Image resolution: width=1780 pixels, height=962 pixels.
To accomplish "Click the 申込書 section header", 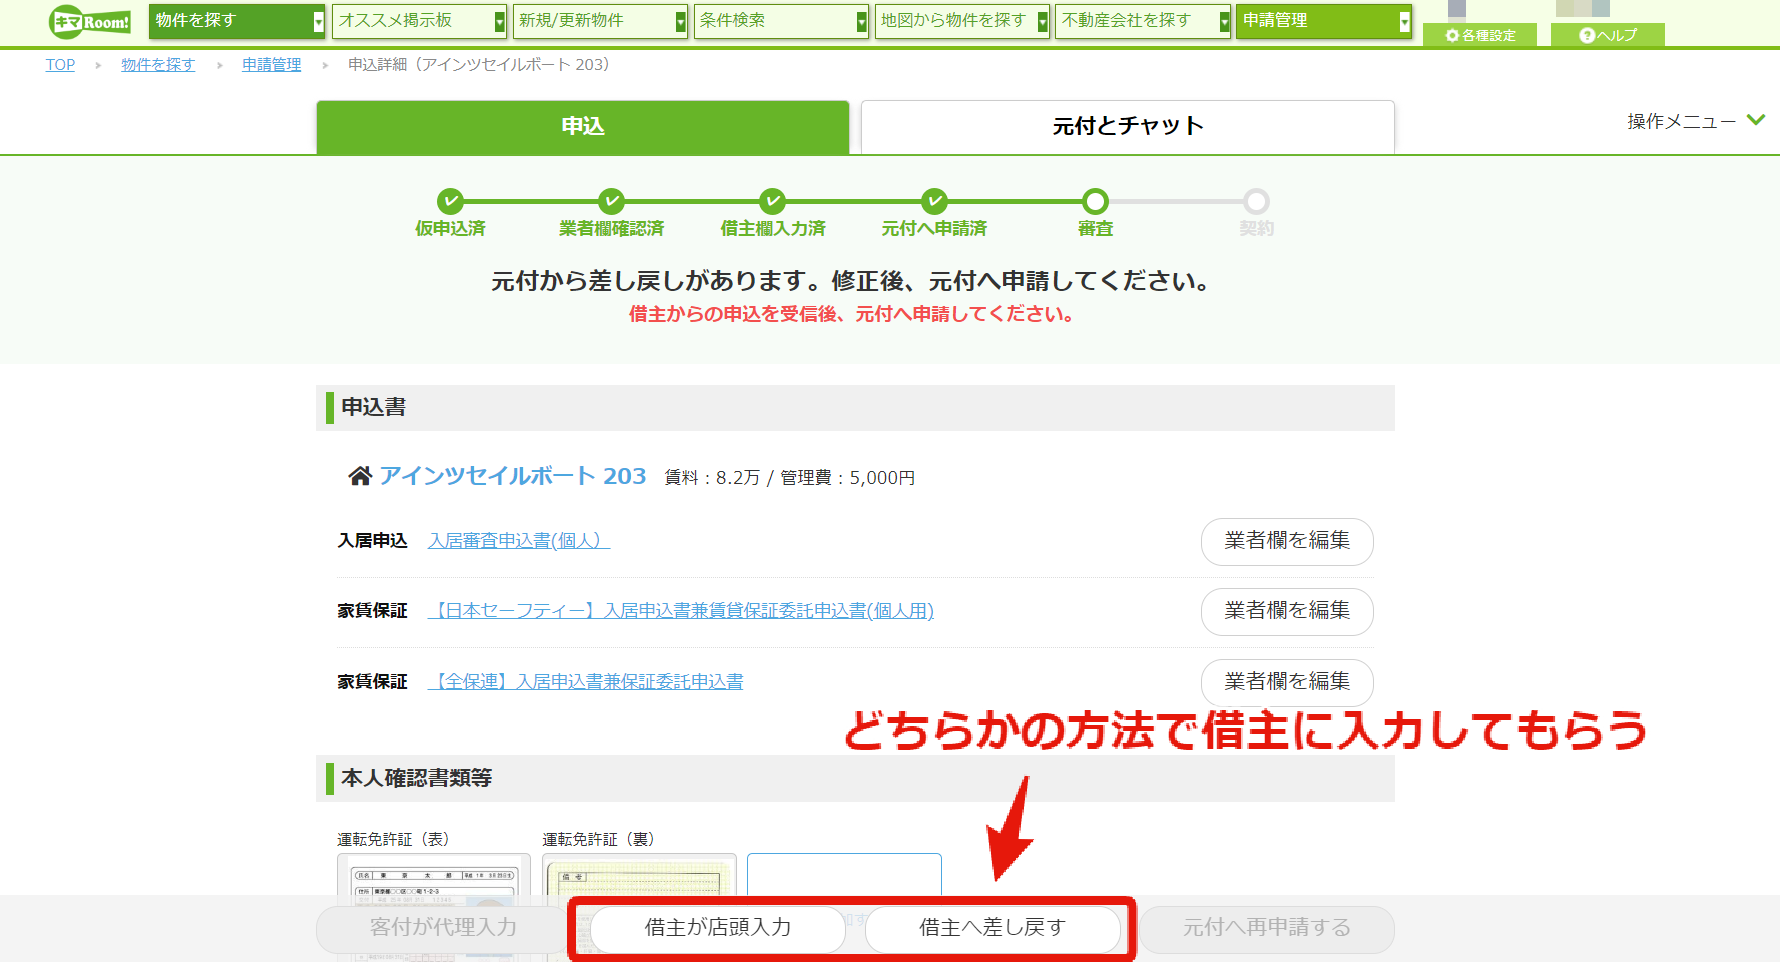I will point(855,408).
